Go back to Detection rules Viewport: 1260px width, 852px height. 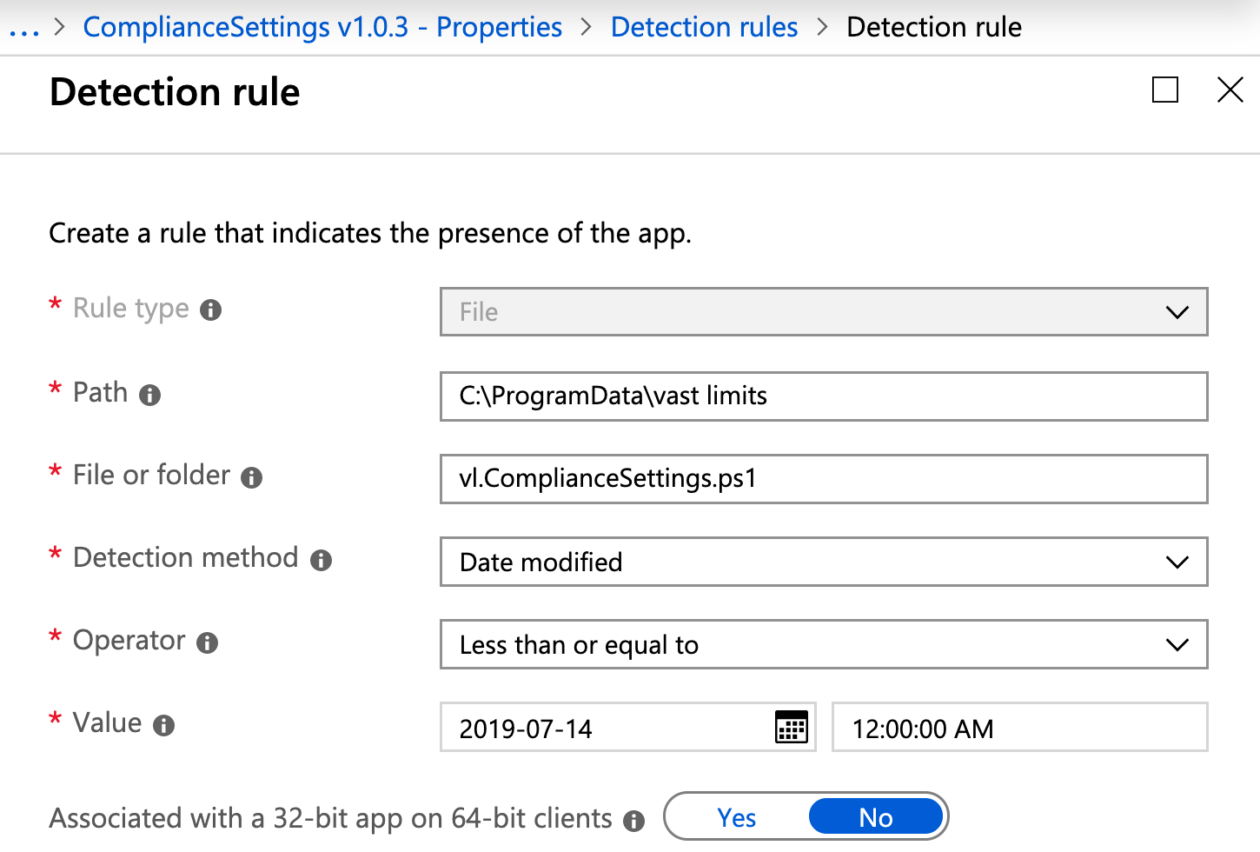coord(703,27)
